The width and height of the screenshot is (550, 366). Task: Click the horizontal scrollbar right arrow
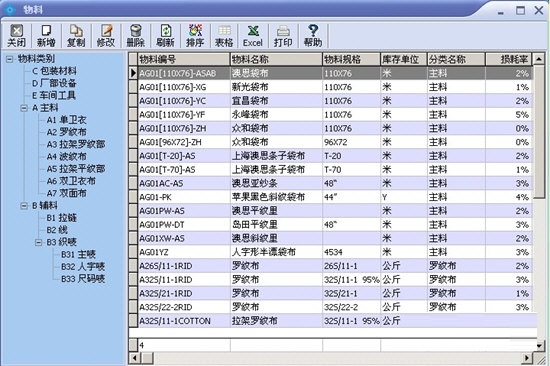pos(526,358)
